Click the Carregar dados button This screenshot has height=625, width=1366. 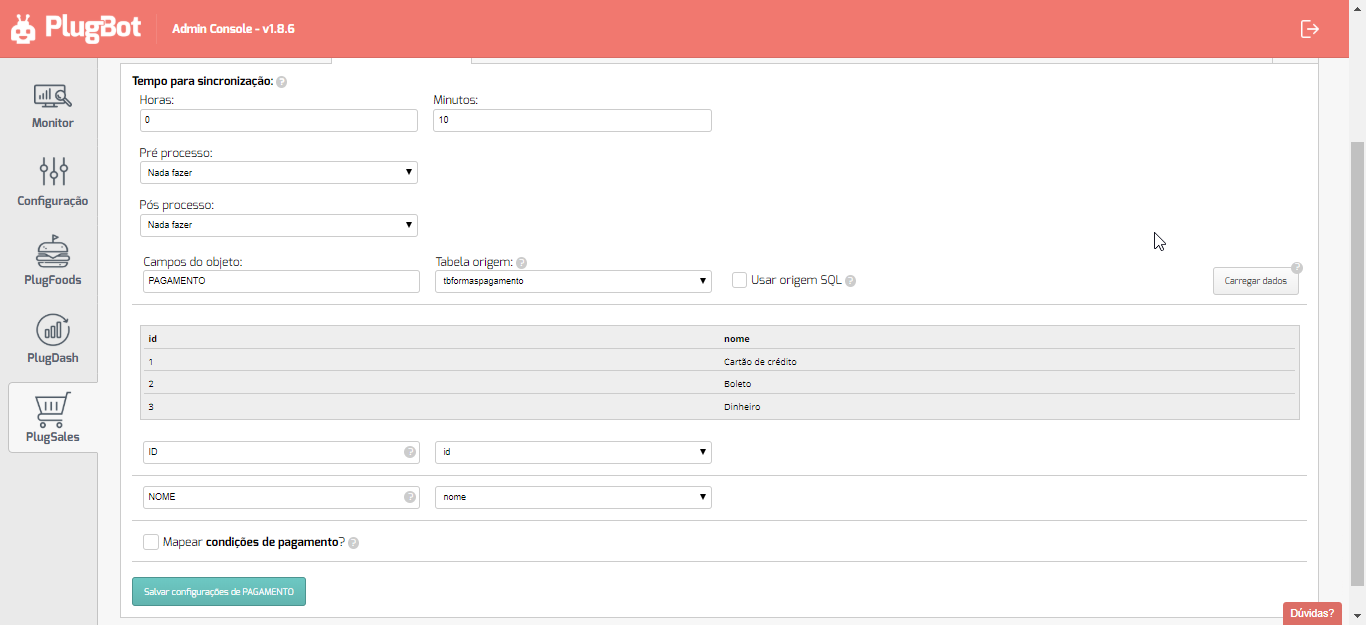point(1255,281)
